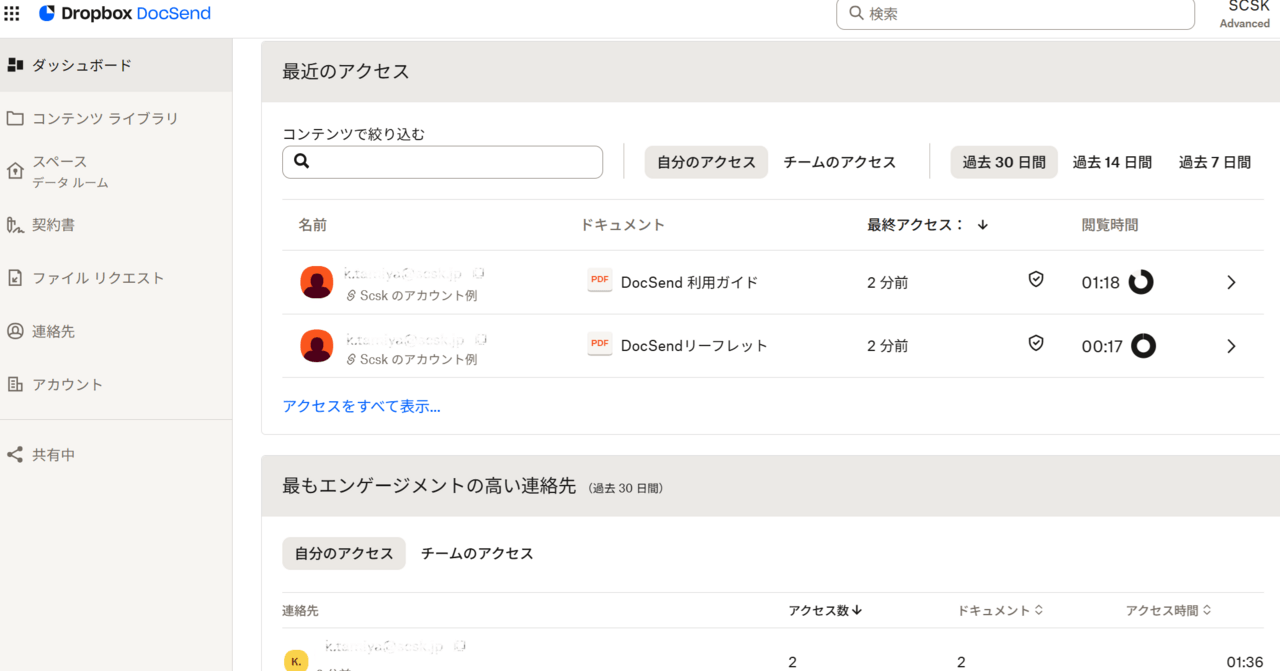This screenshot has width=1280, height=671.
Task: Sort by 最終アクセス column arrow
Action: pyautogui.click(x=983, y=225)
